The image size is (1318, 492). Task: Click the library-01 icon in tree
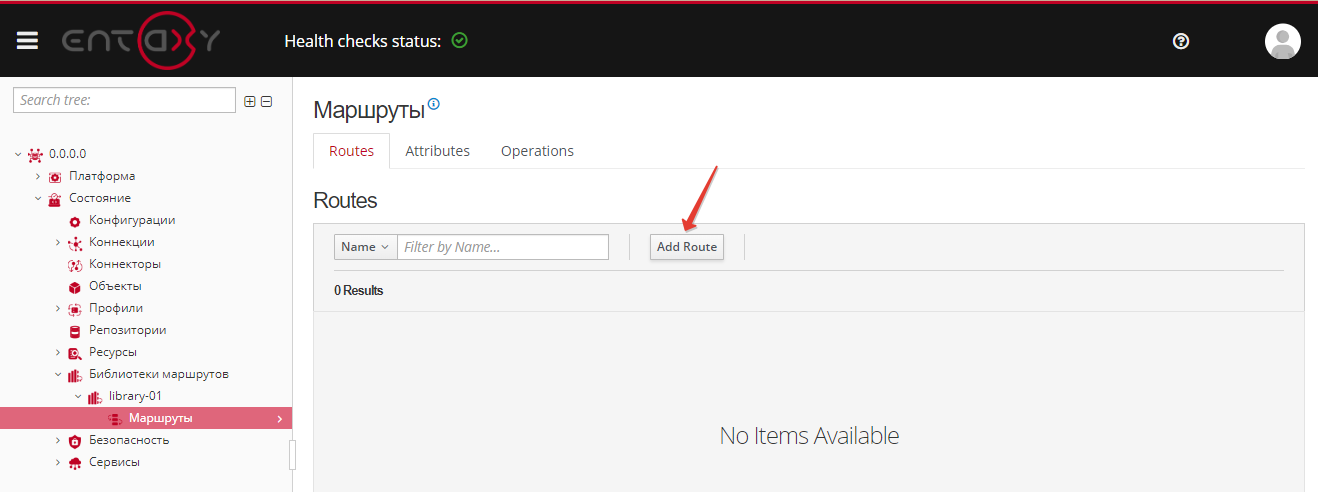click(94, 397)
